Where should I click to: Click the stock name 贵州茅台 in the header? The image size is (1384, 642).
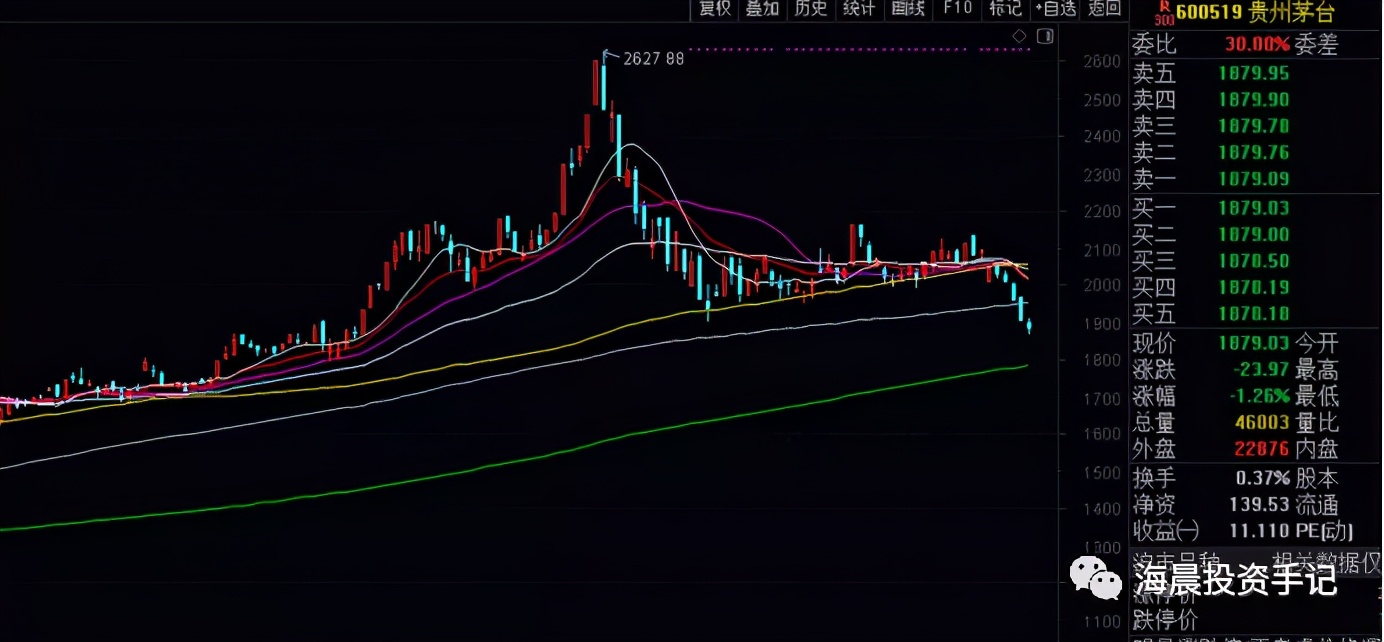click(x=1288, y=14)
